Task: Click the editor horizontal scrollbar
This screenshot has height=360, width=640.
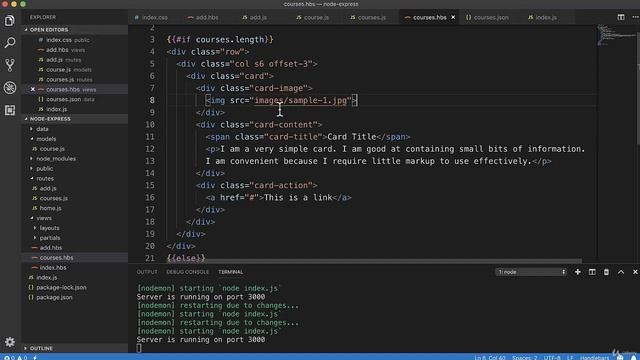Action: coord(355,260)
